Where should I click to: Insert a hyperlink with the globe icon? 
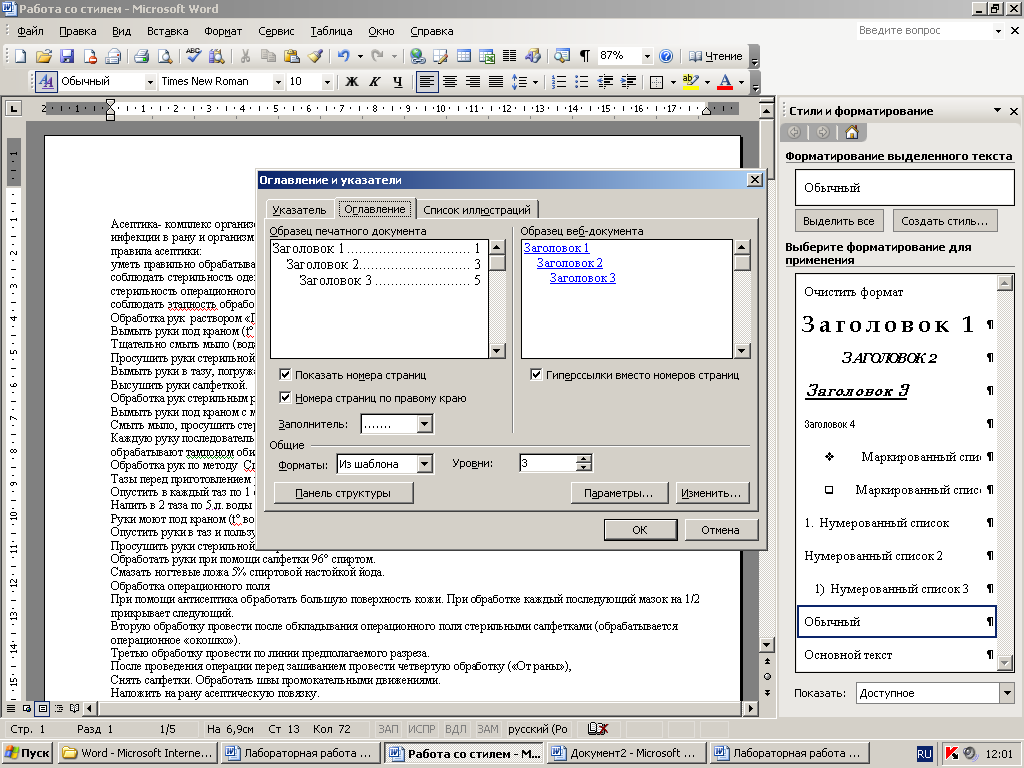(418, 56)
